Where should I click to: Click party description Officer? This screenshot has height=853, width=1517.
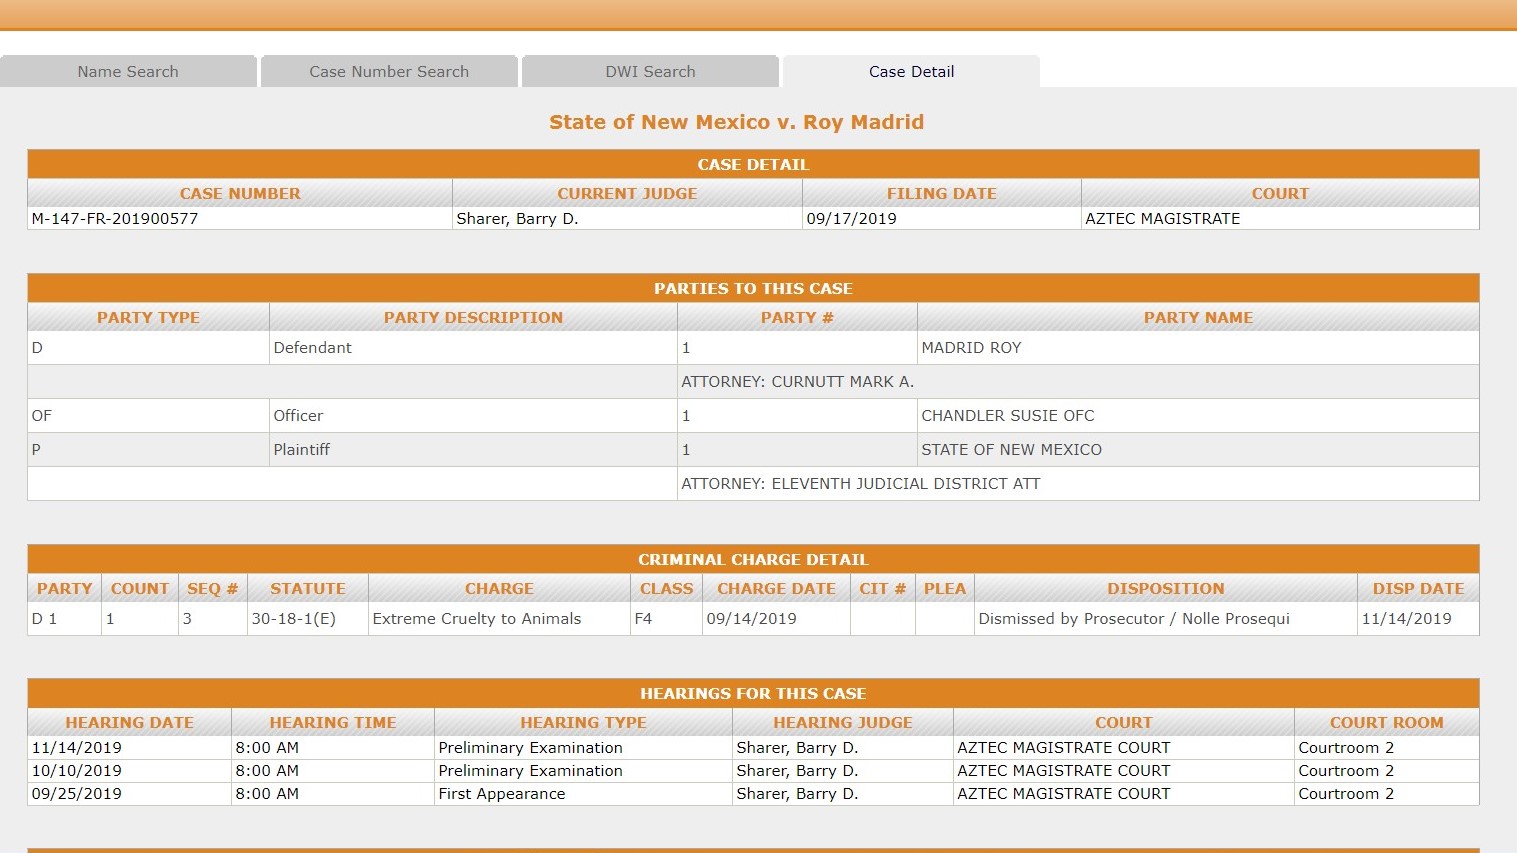tap(298, 416)
